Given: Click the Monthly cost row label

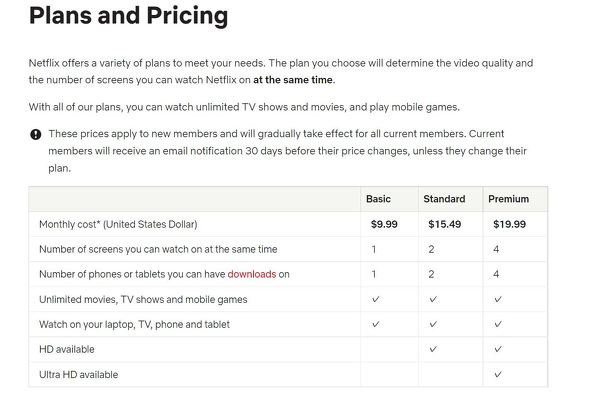Looking at the screenshot, I should 118,224.
